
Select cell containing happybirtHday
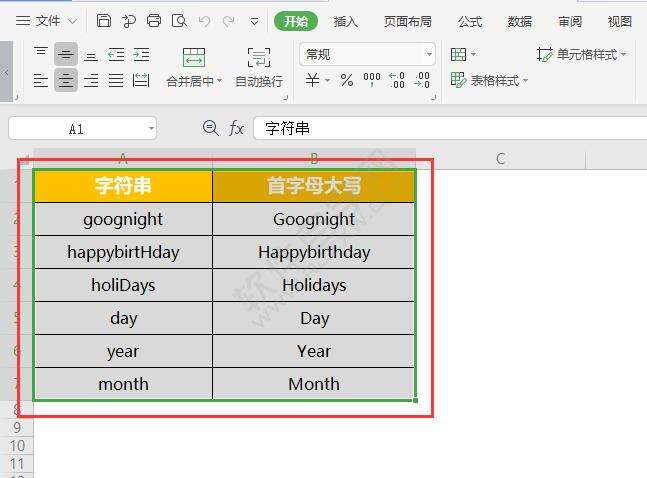coord(123,252)
